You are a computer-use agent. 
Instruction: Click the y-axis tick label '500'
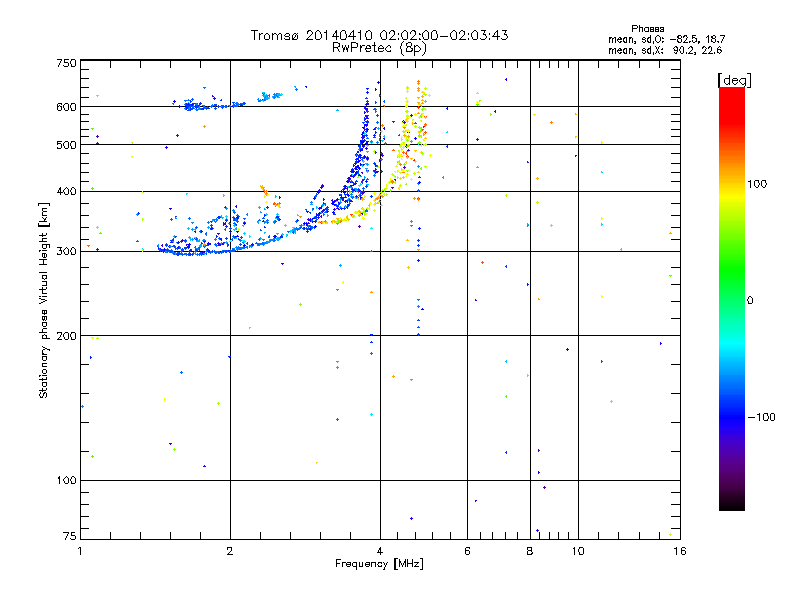pos(66,145)
